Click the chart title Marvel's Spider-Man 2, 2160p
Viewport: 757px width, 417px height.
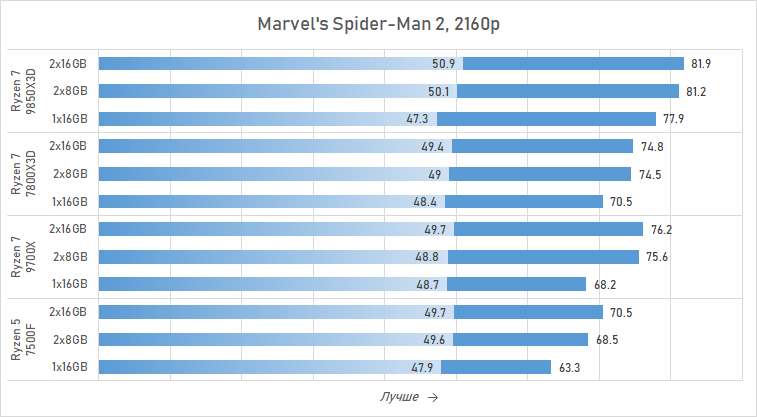coord(378,23)
